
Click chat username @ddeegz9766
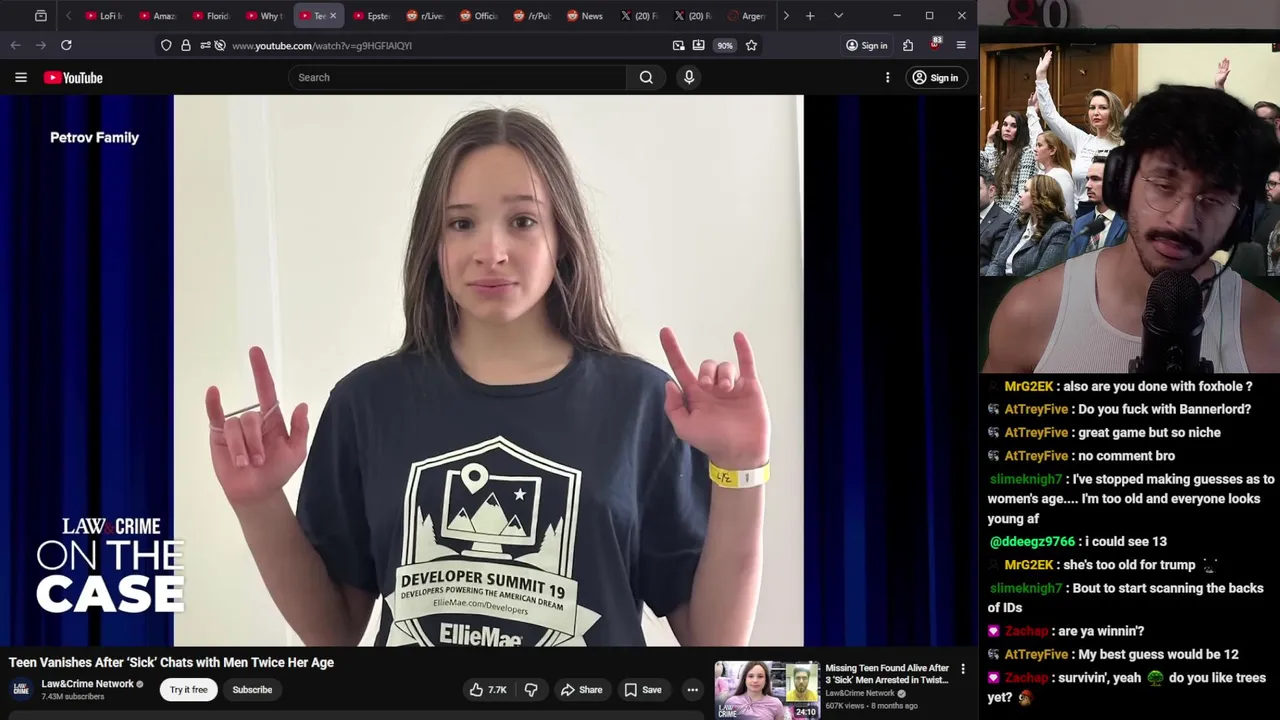click(1032, 541)
